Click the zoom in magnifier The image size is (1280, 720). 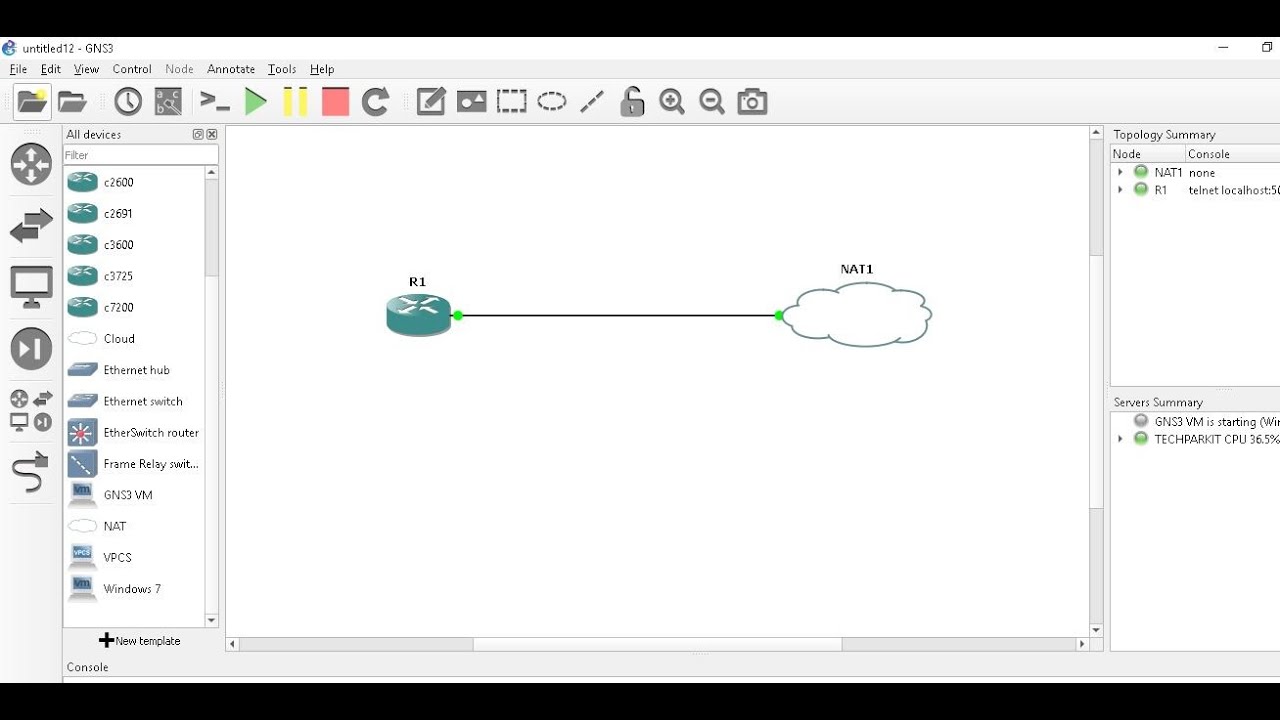[672, 101]
